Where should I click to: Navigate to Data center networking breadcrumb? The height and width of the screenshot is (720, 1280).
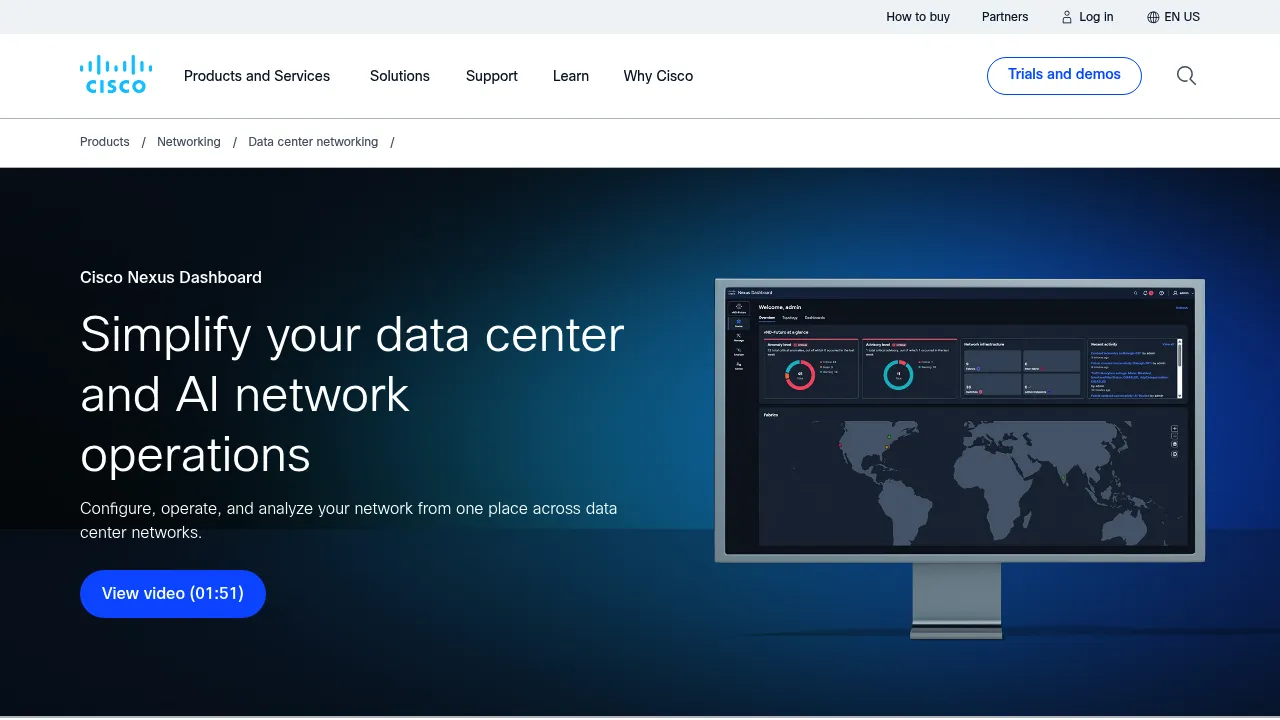(313, 142)
